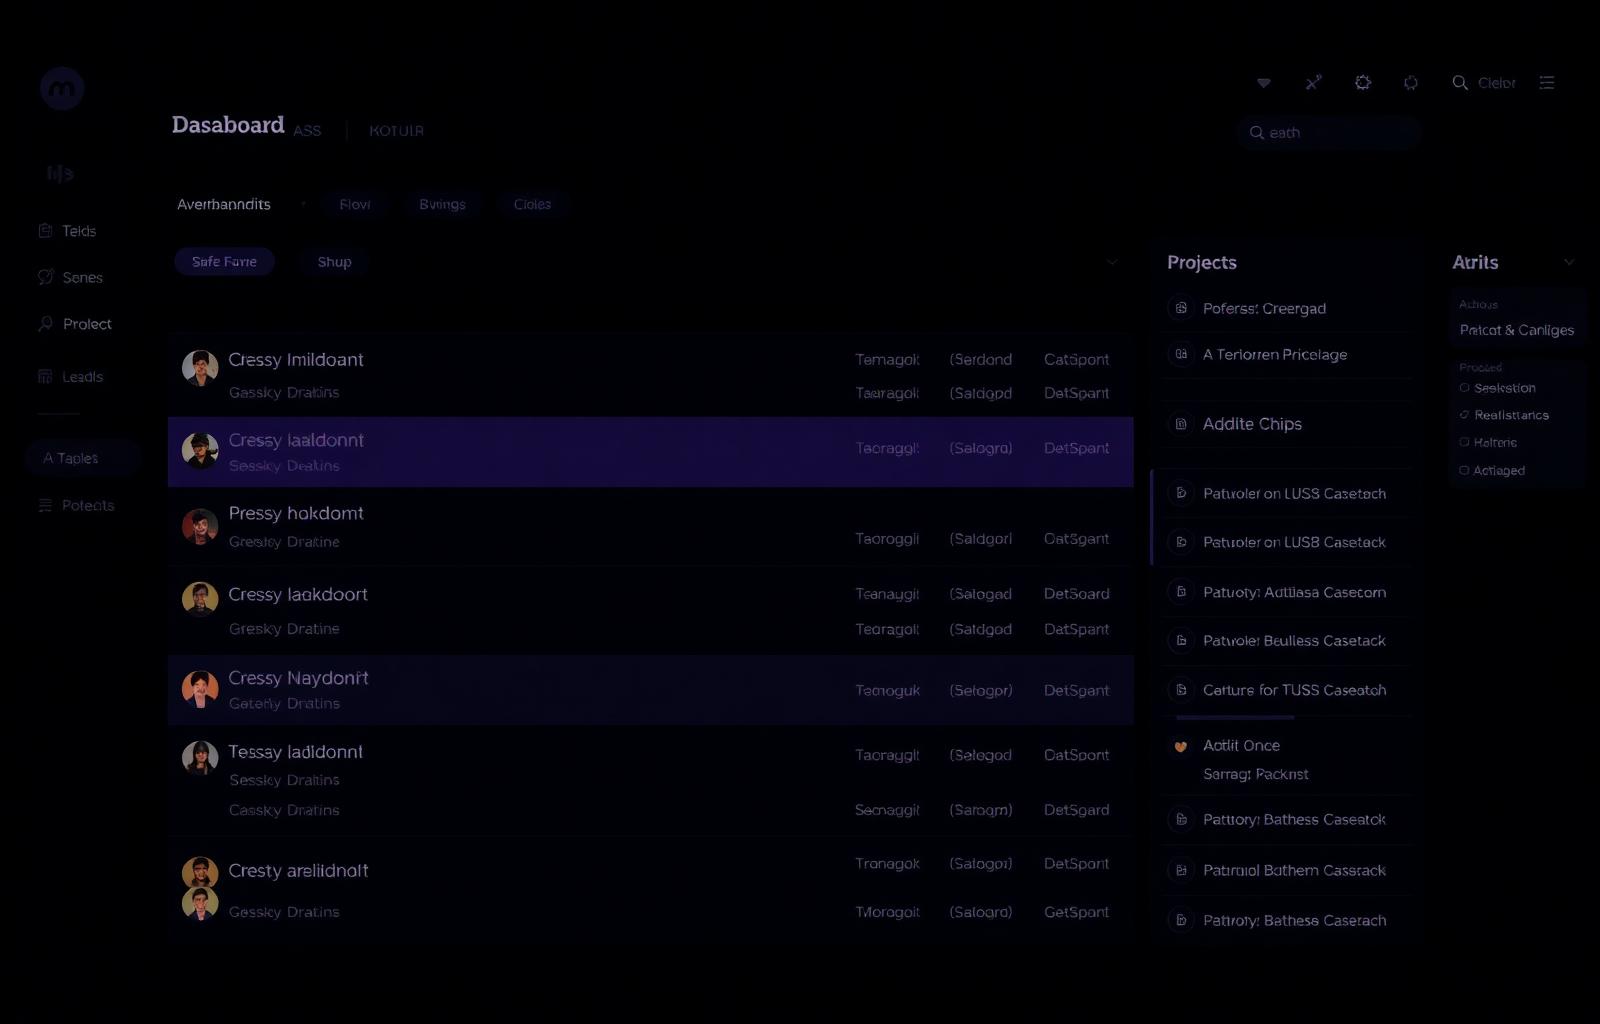The image size is (1600, 1024).
Task: Click the progress bar under Carture for TUSS
Action: (1235, 717)
